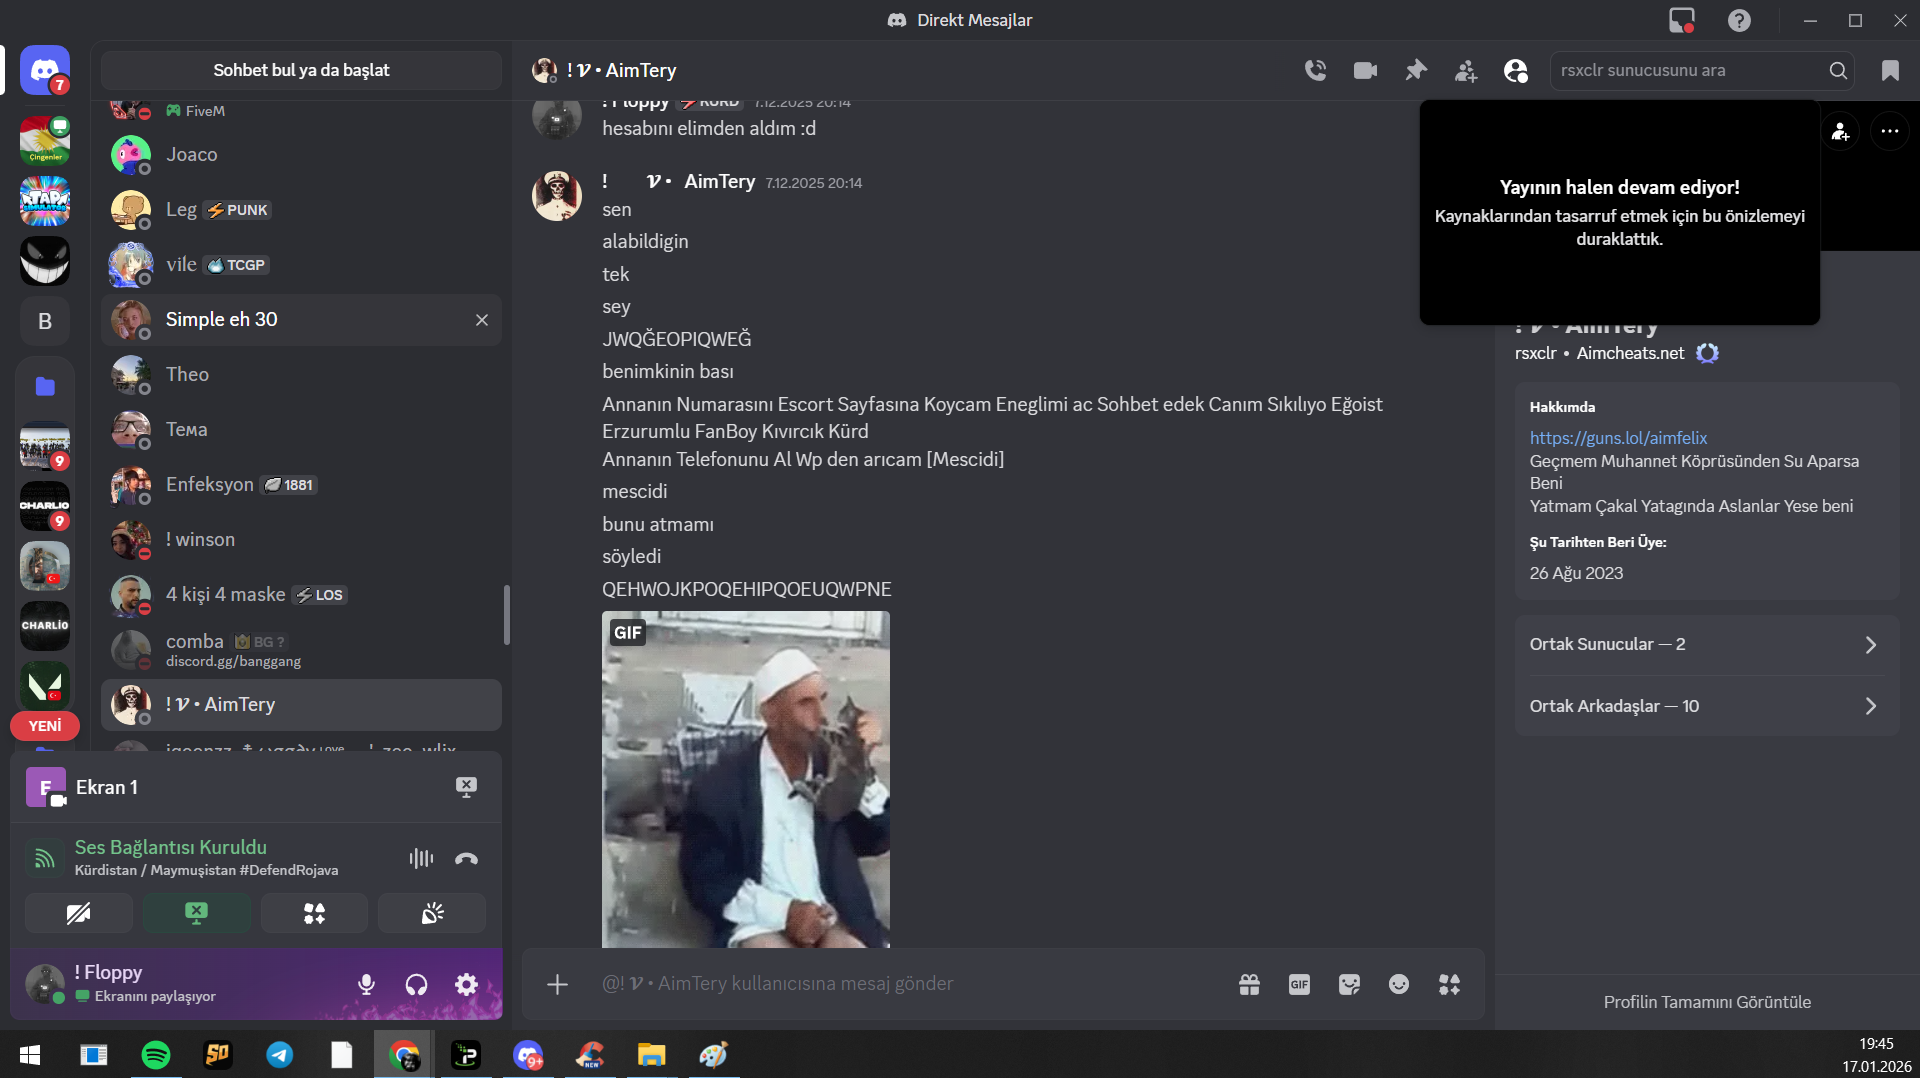
Task: Stop streaming Ekran 1 screen share
Action: pos(466,787)
